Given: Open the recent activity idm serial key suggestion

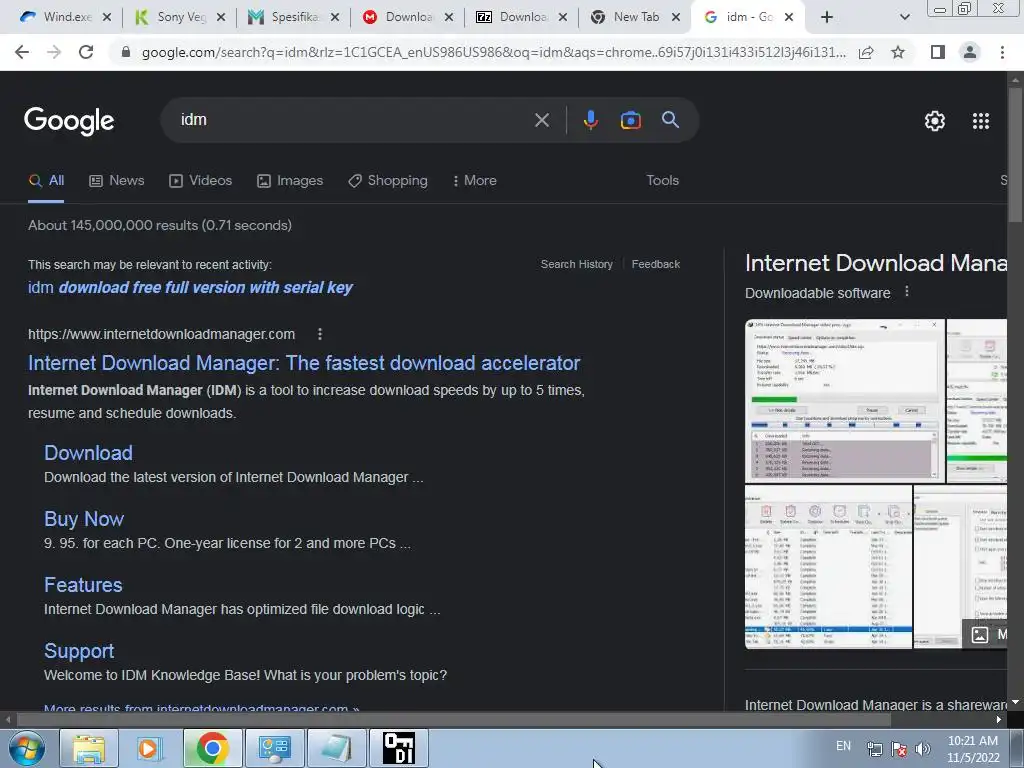Looking at the screenshot, I should (190, 287).
